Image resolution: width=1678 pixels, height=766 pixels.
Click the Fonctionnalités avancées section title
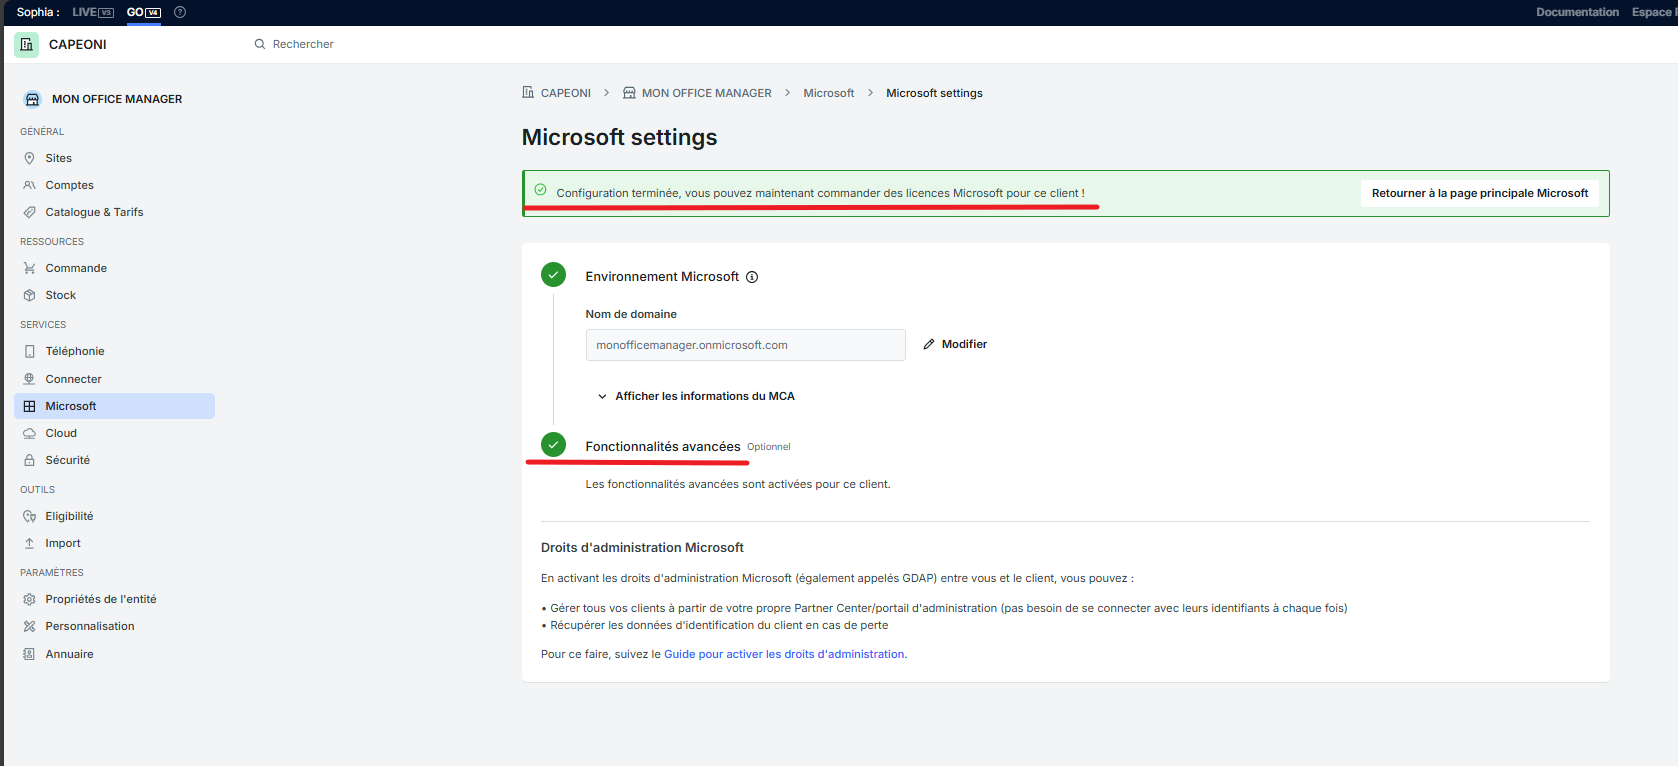coord(663,447)
